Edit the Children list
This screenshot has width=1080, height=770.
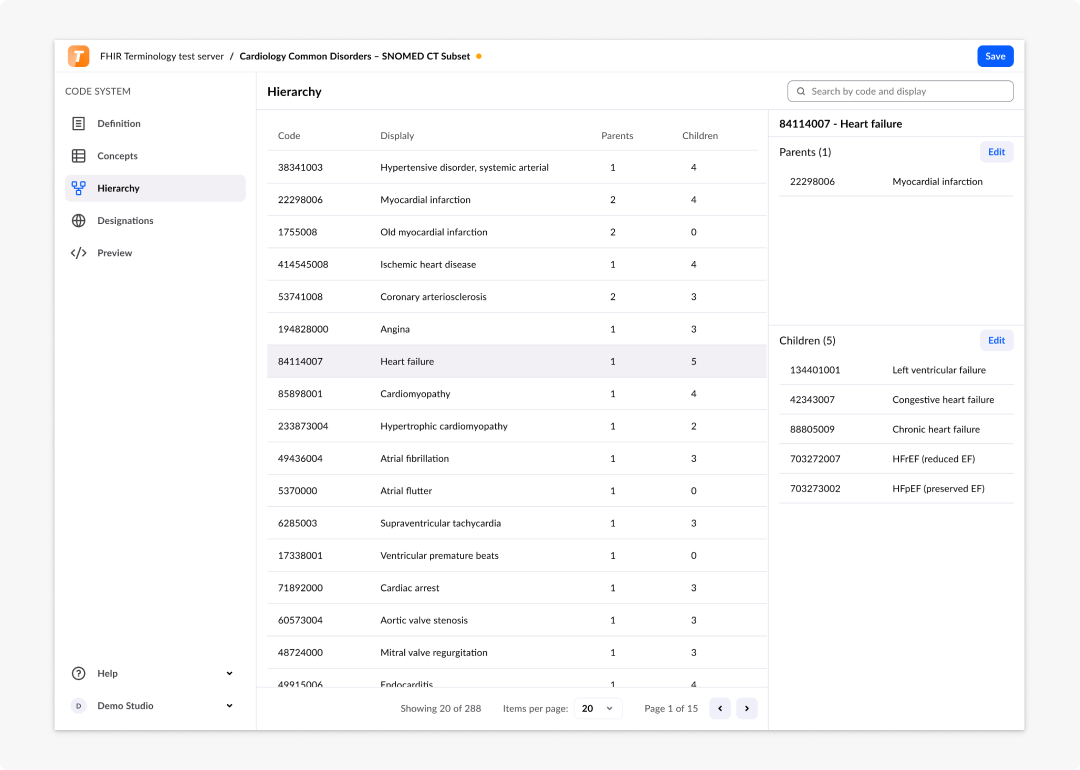point(997,340)
